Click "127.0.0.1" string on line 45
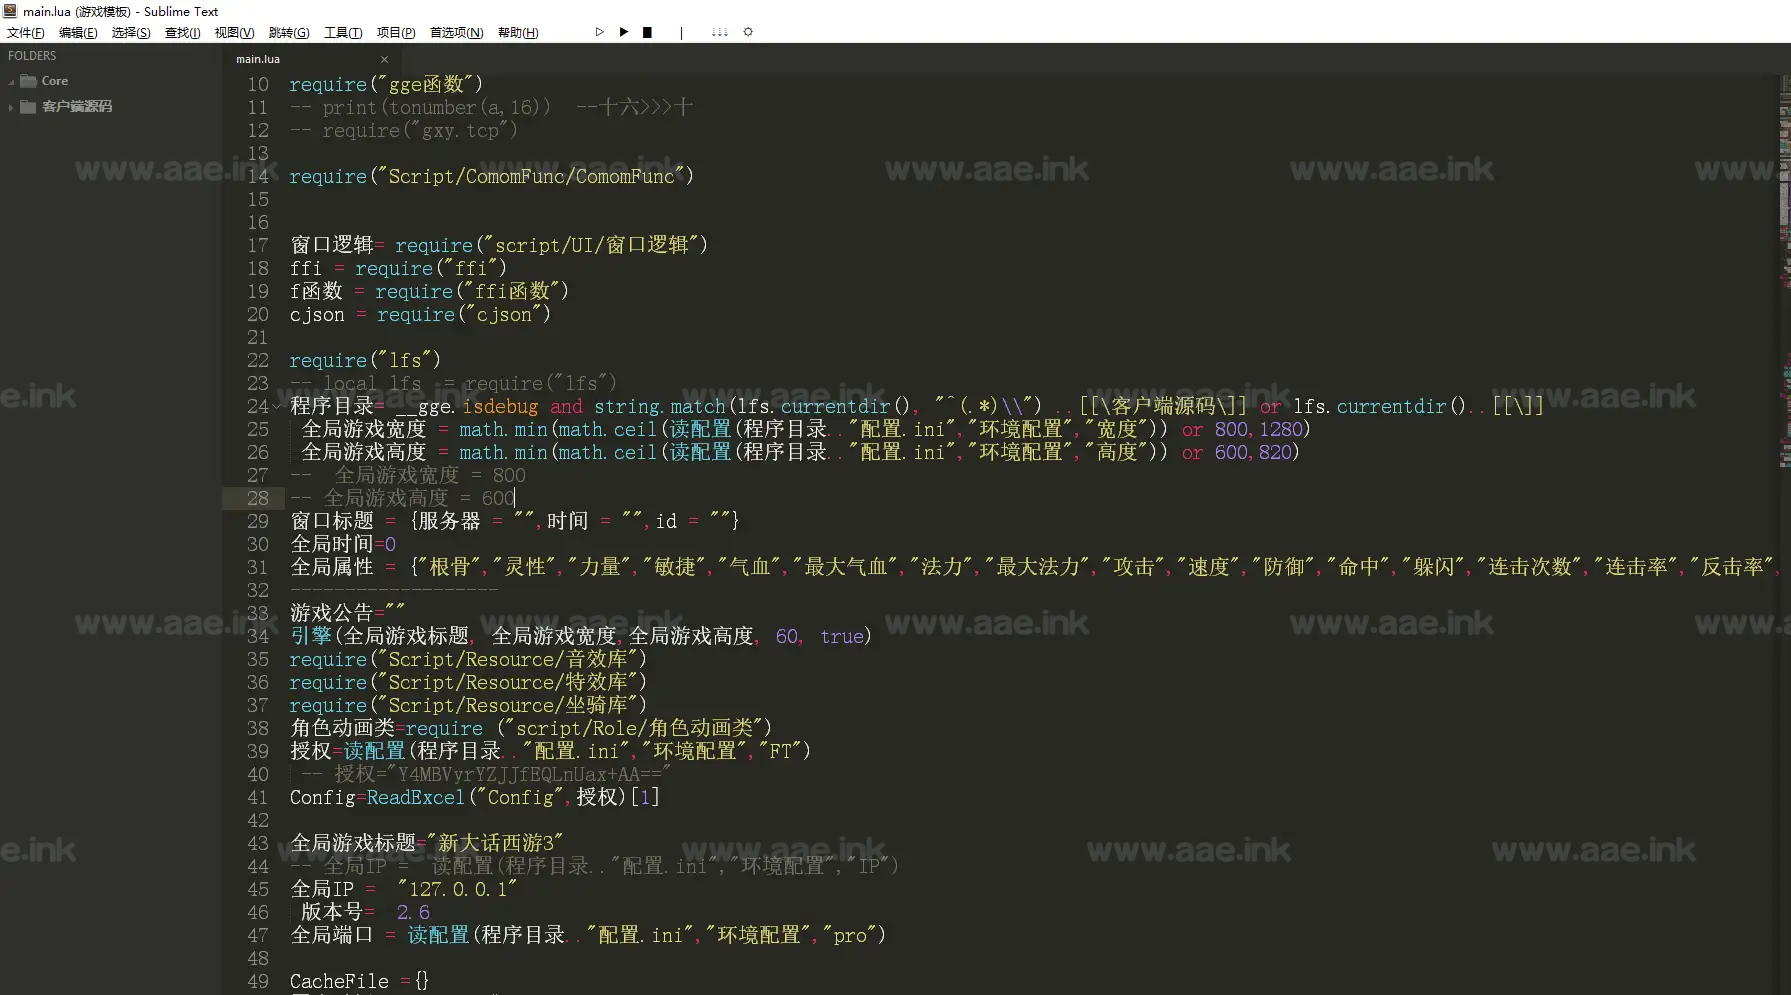The height and width of the screenshot is (995, 1791). coord(457,889)
